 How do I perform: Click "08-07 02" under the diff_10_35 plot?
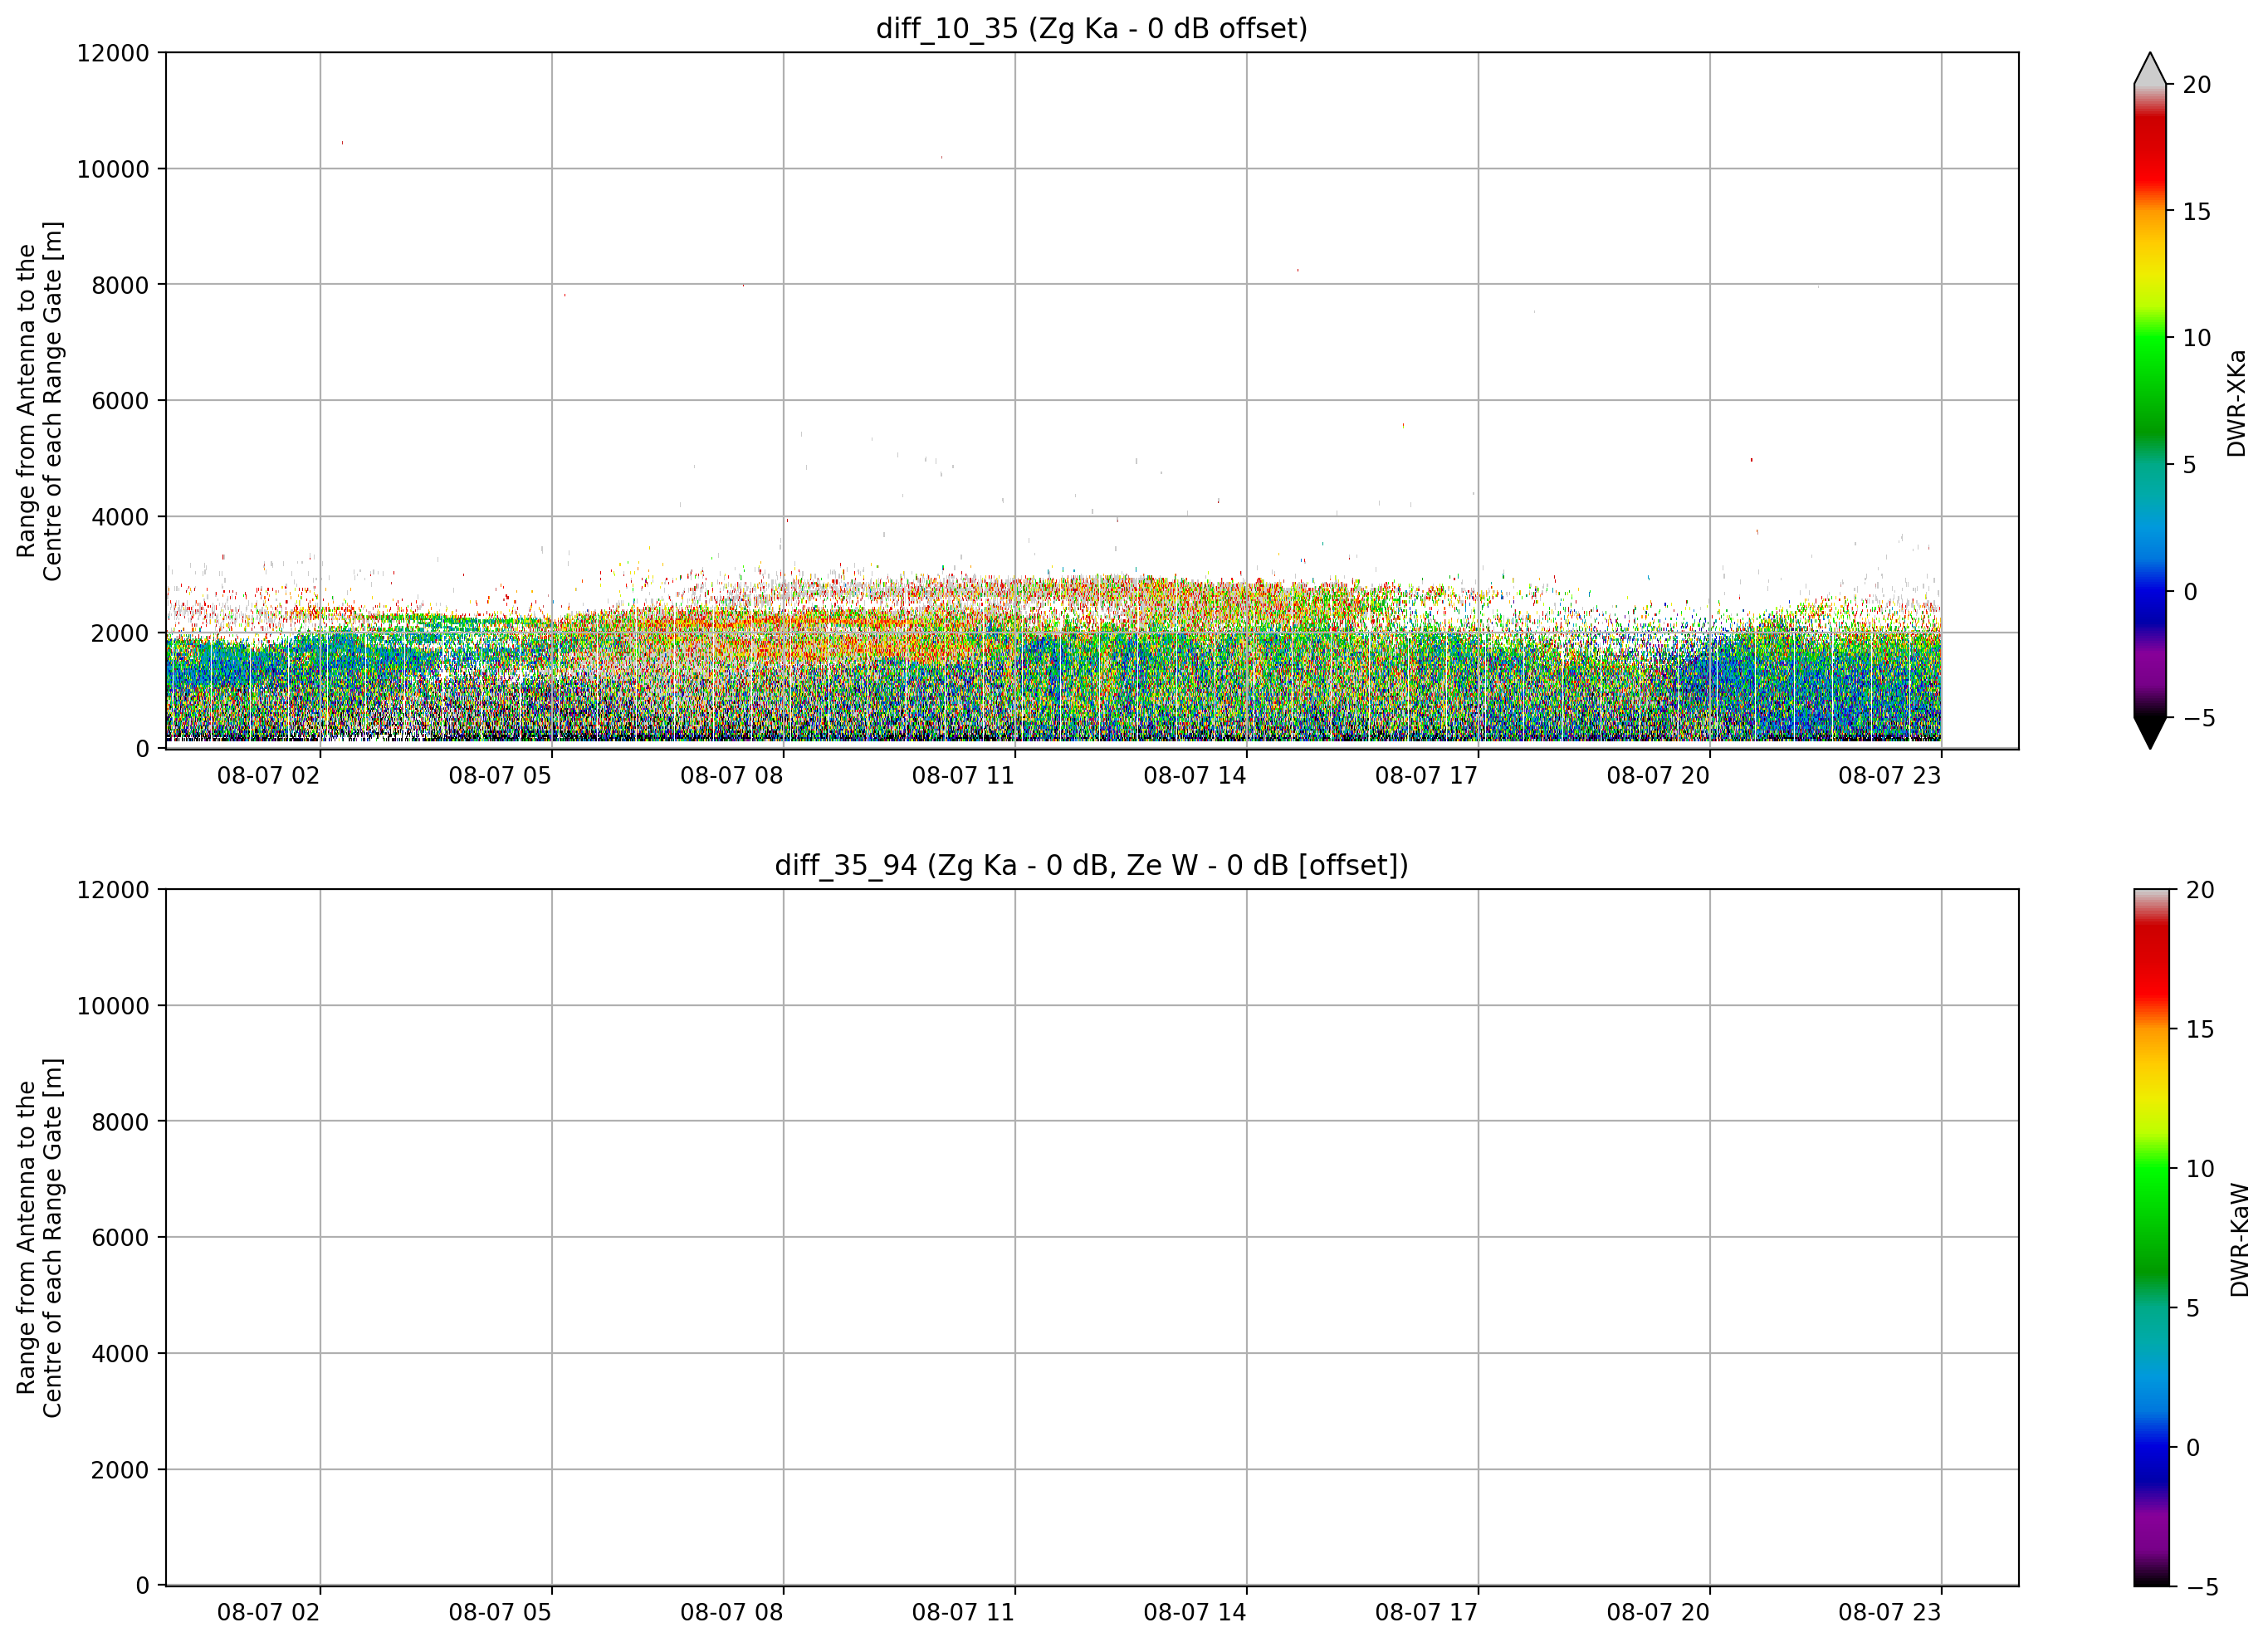[x=268, y=776]
